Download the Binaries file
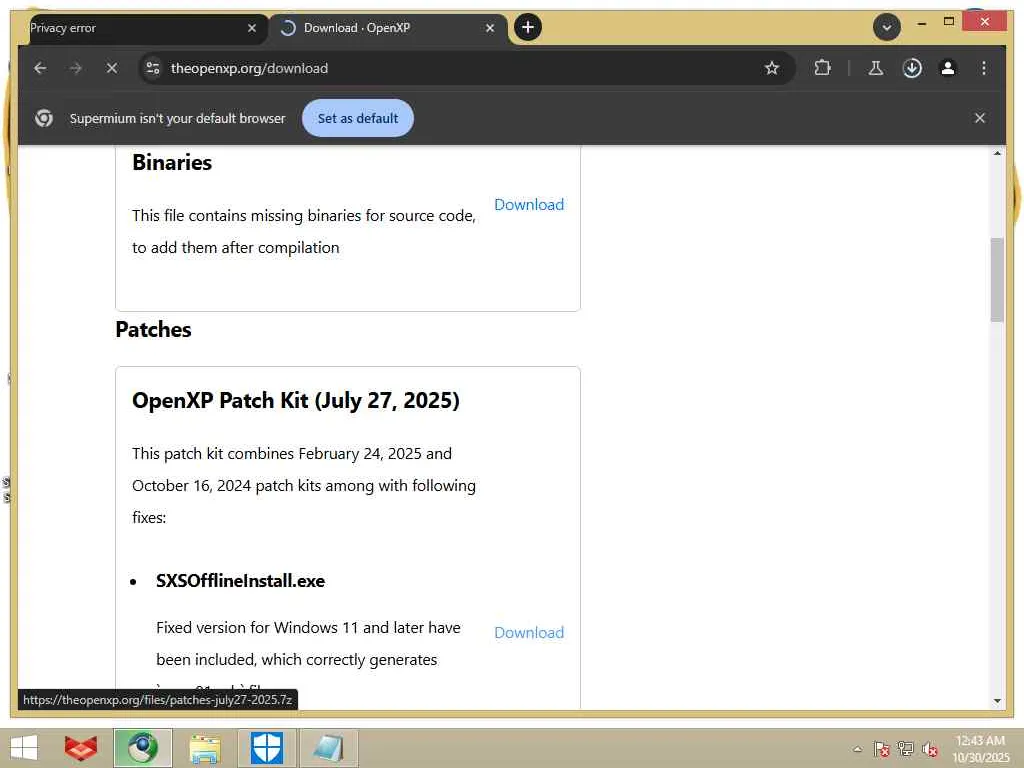The image size is (1024, 768). pos(529,204)
